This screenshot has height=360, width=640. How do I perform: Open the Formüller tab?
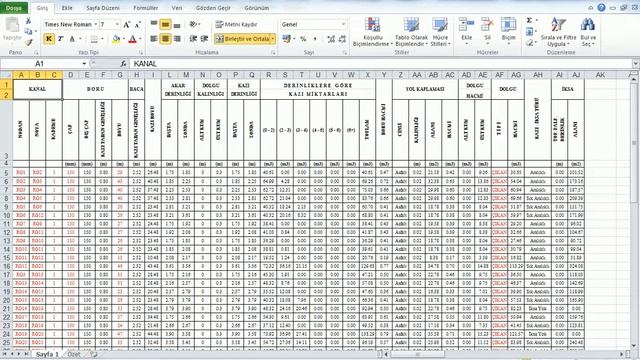(146, 8)
